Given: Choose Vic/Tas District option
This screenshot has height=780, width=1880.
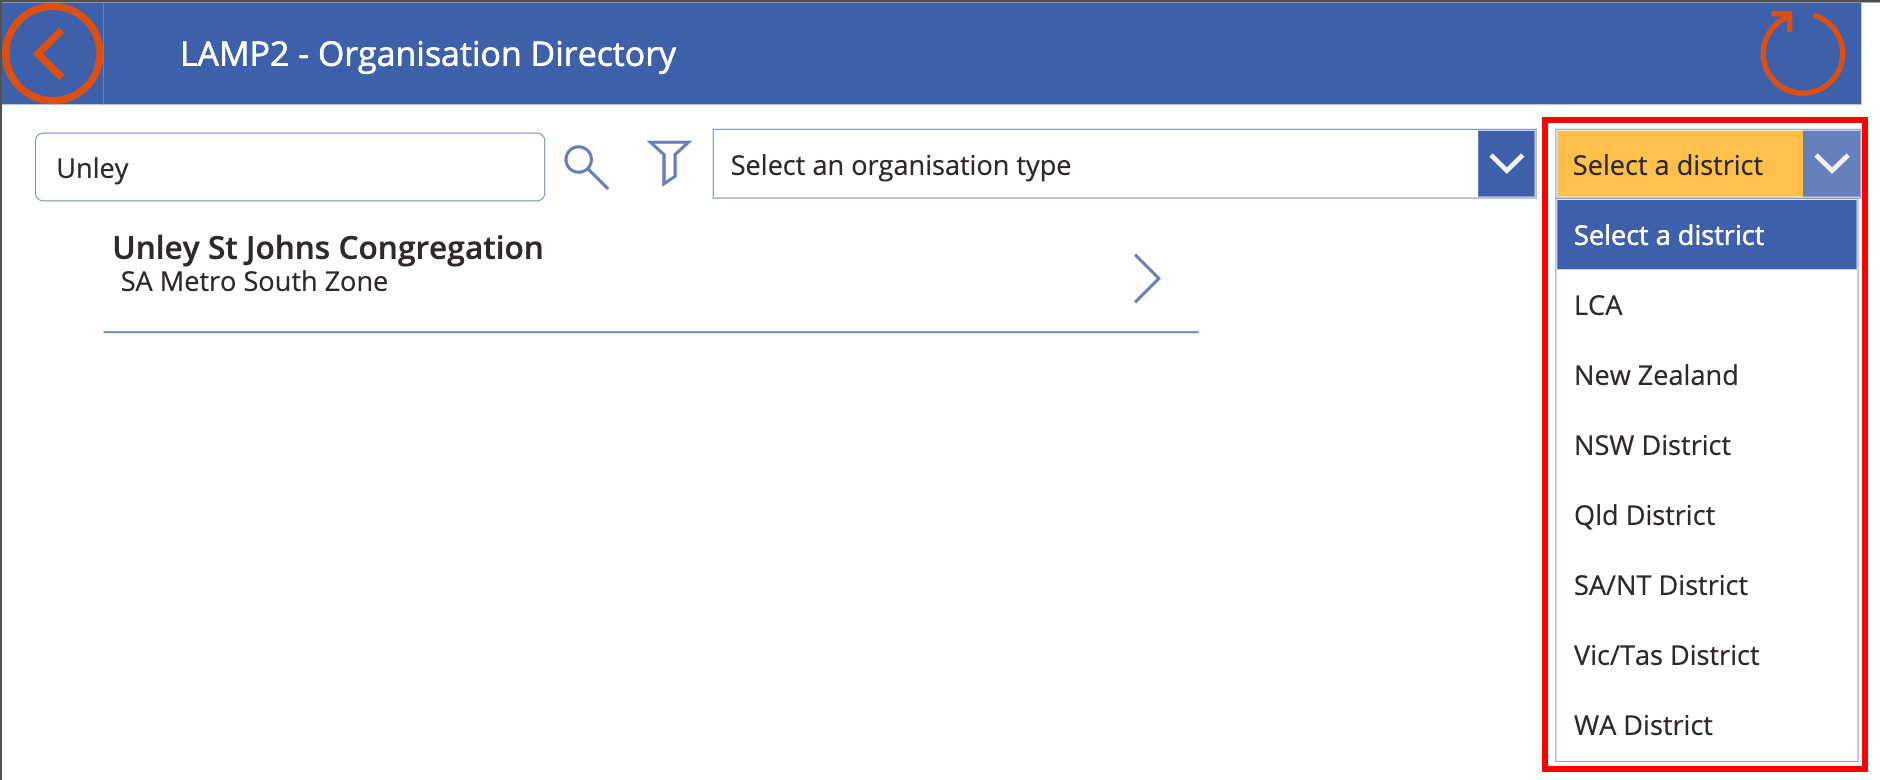Looking at the screenshot, I should coord(1707,655).
